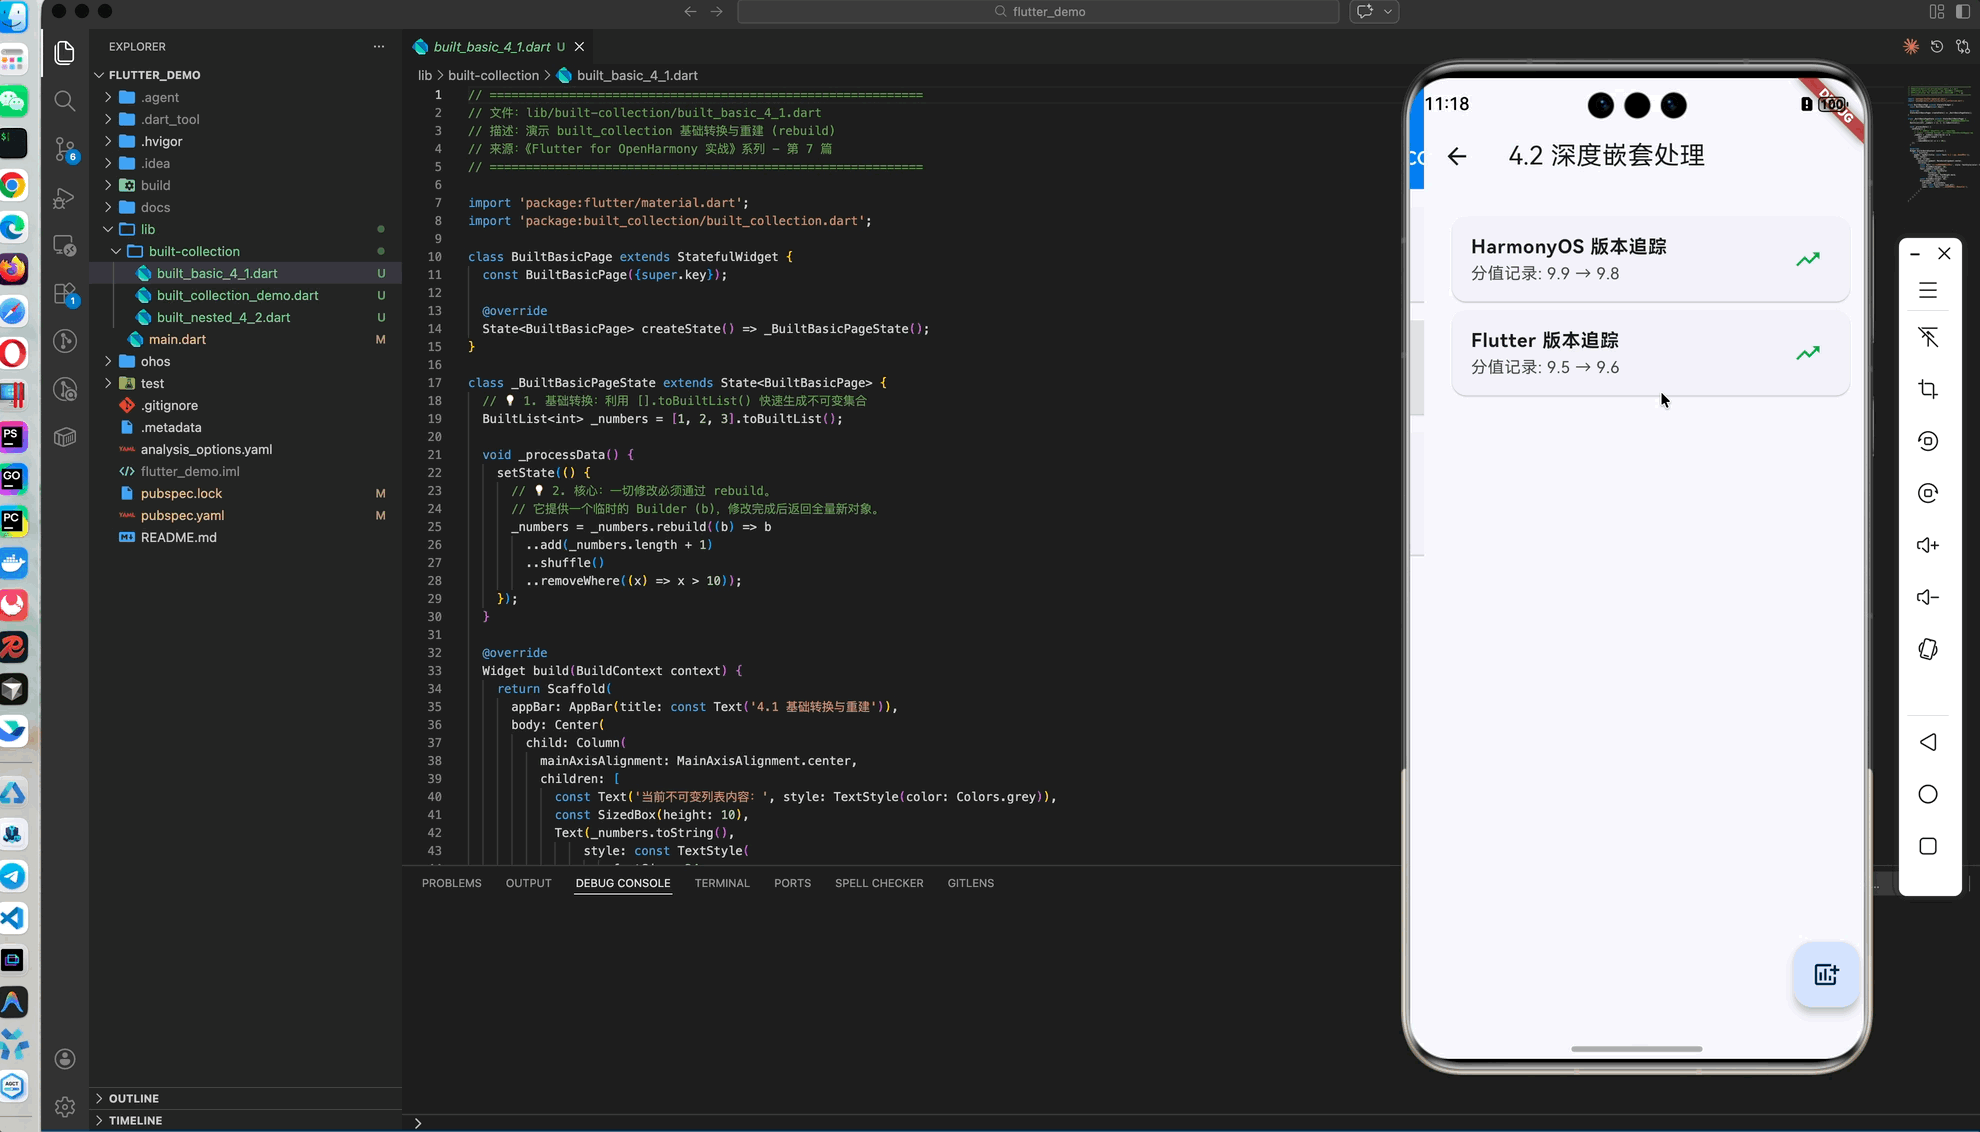Expand the OUTLINE section

point(134,1098)
